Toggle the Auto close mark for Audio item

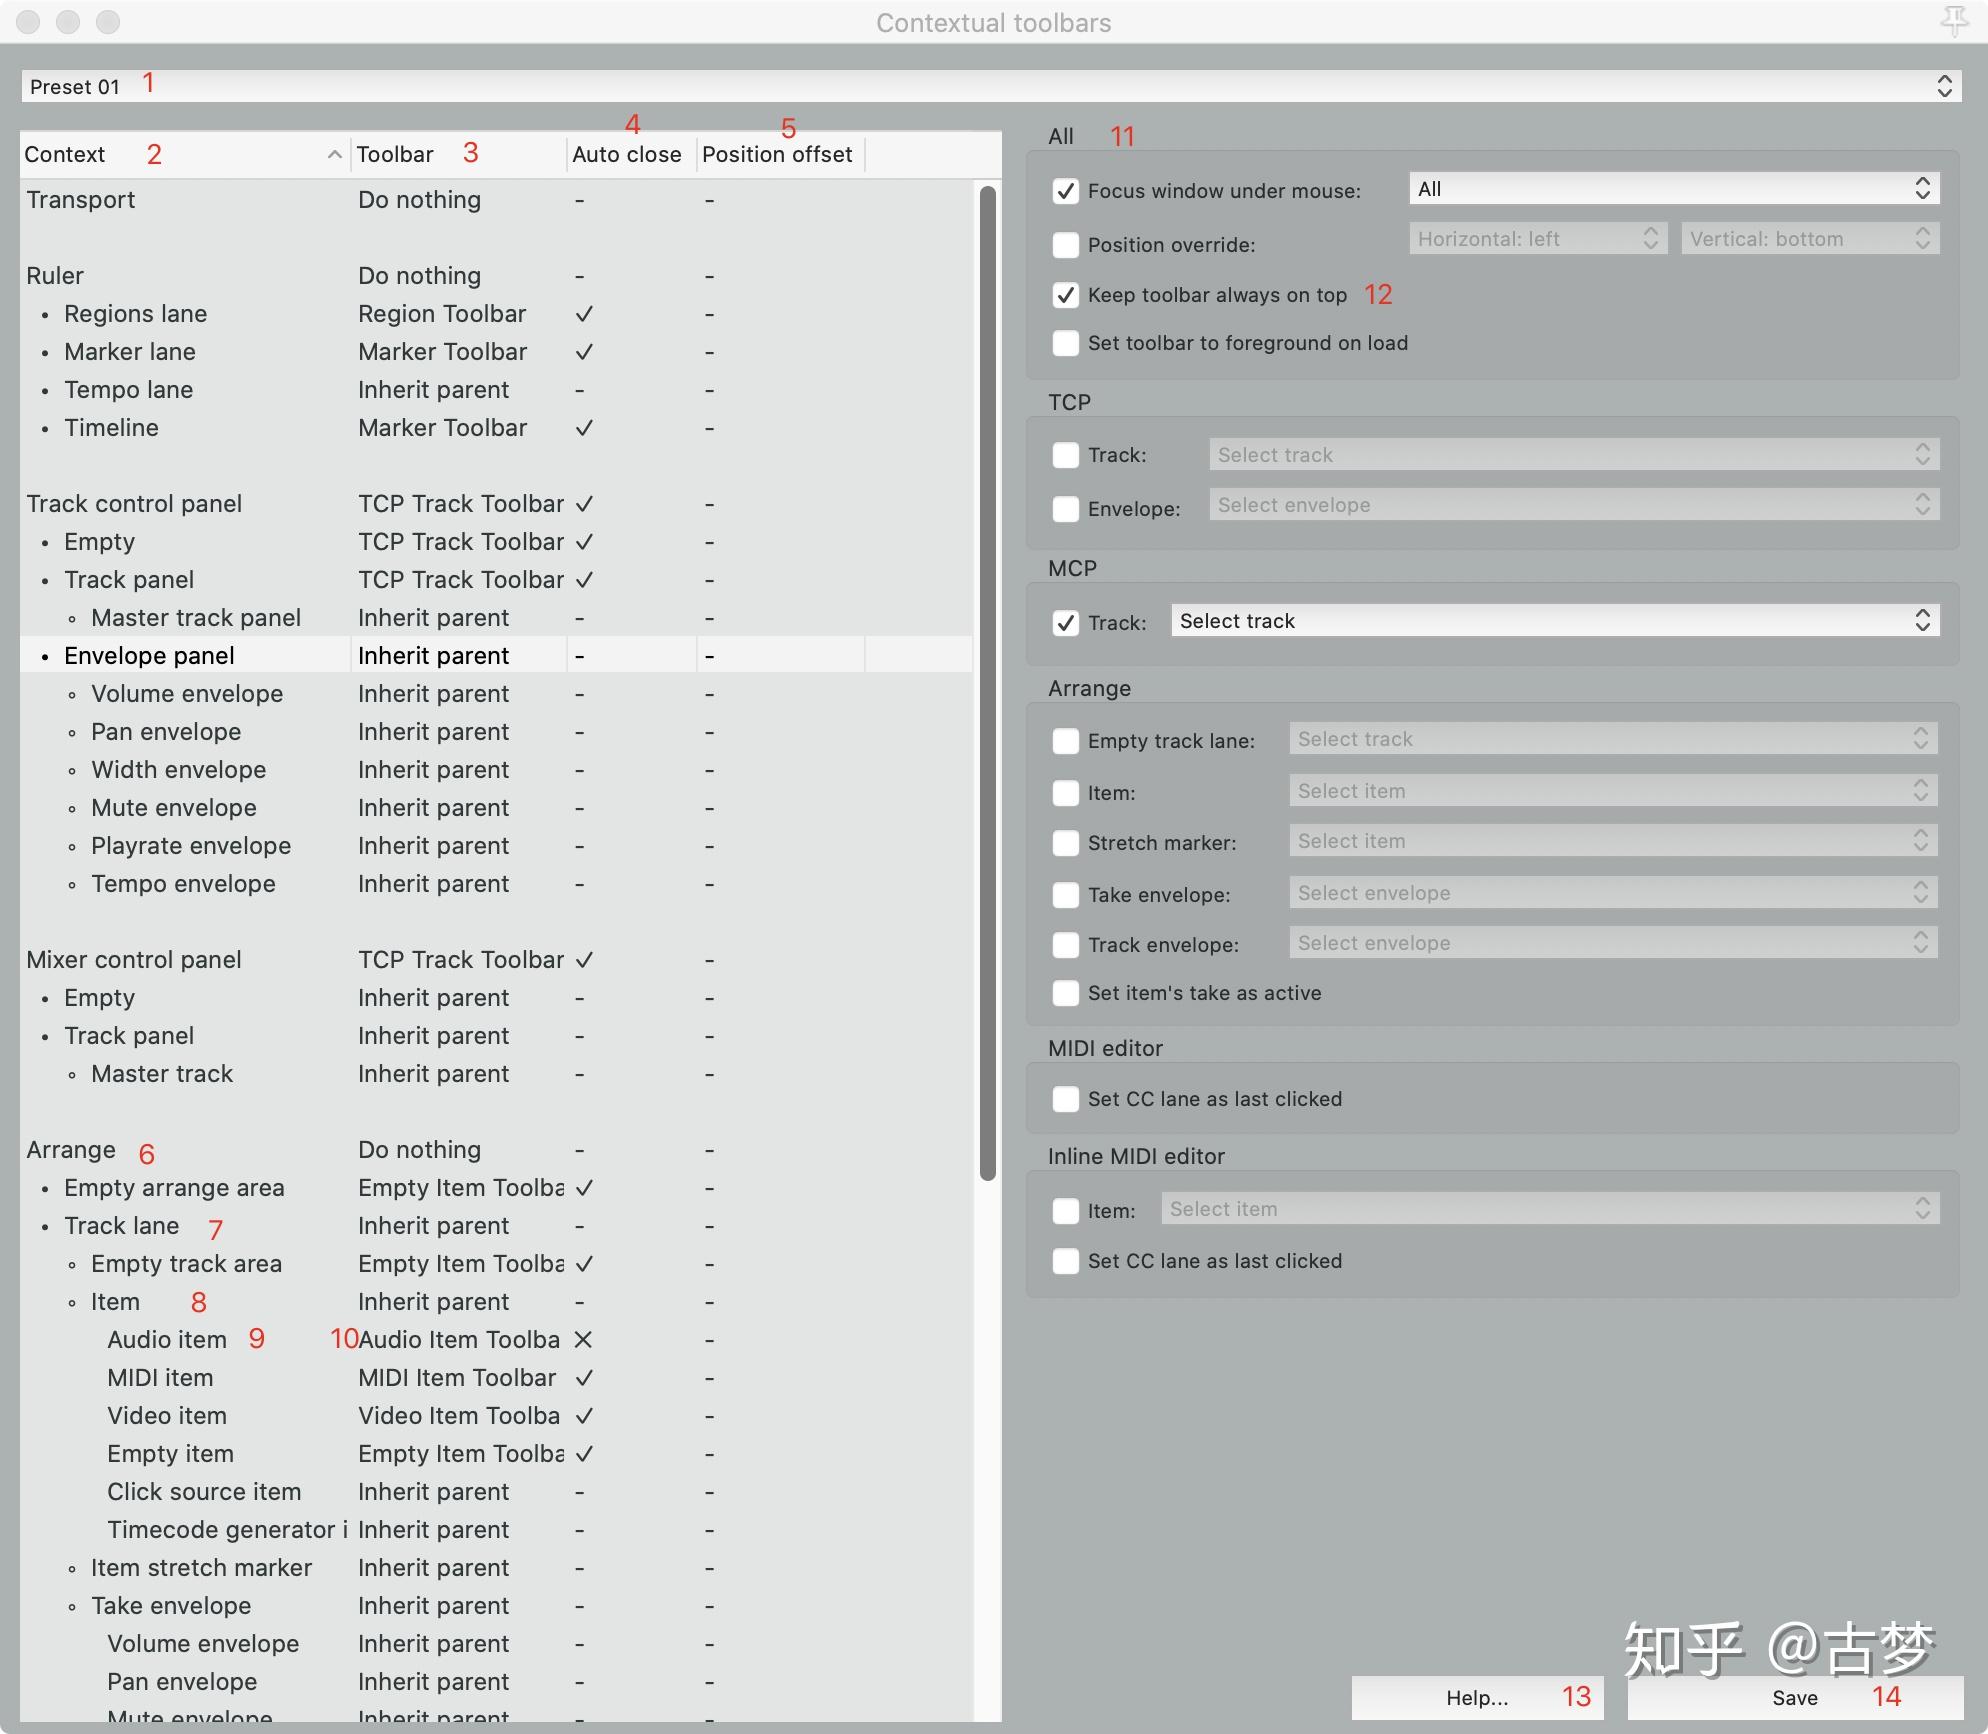coord(584,1339)
